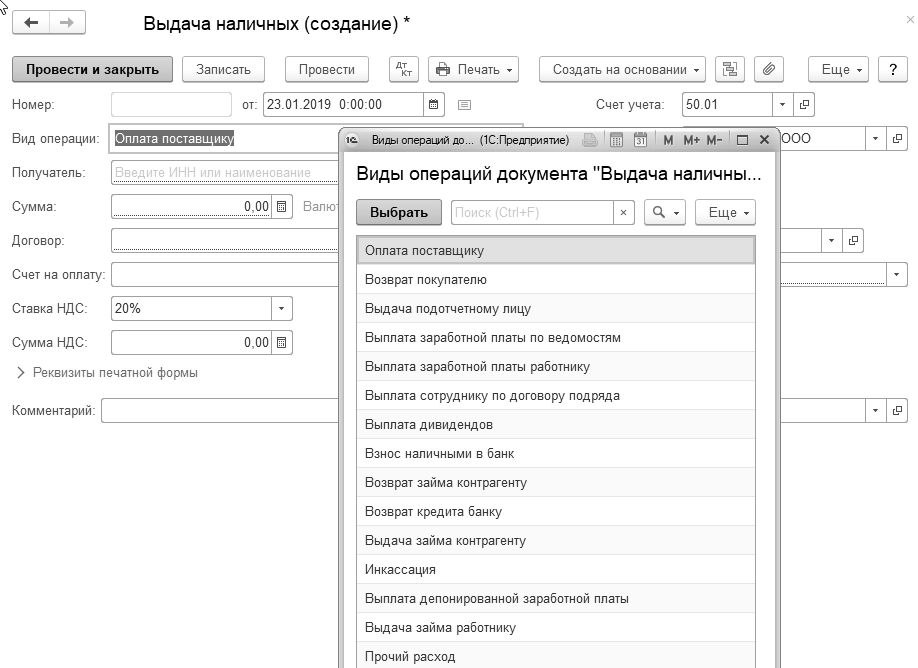Click the Получатель ИНН or name field
Image resolution: width=918 pixels, height=668 pixels.
(225, 173)
